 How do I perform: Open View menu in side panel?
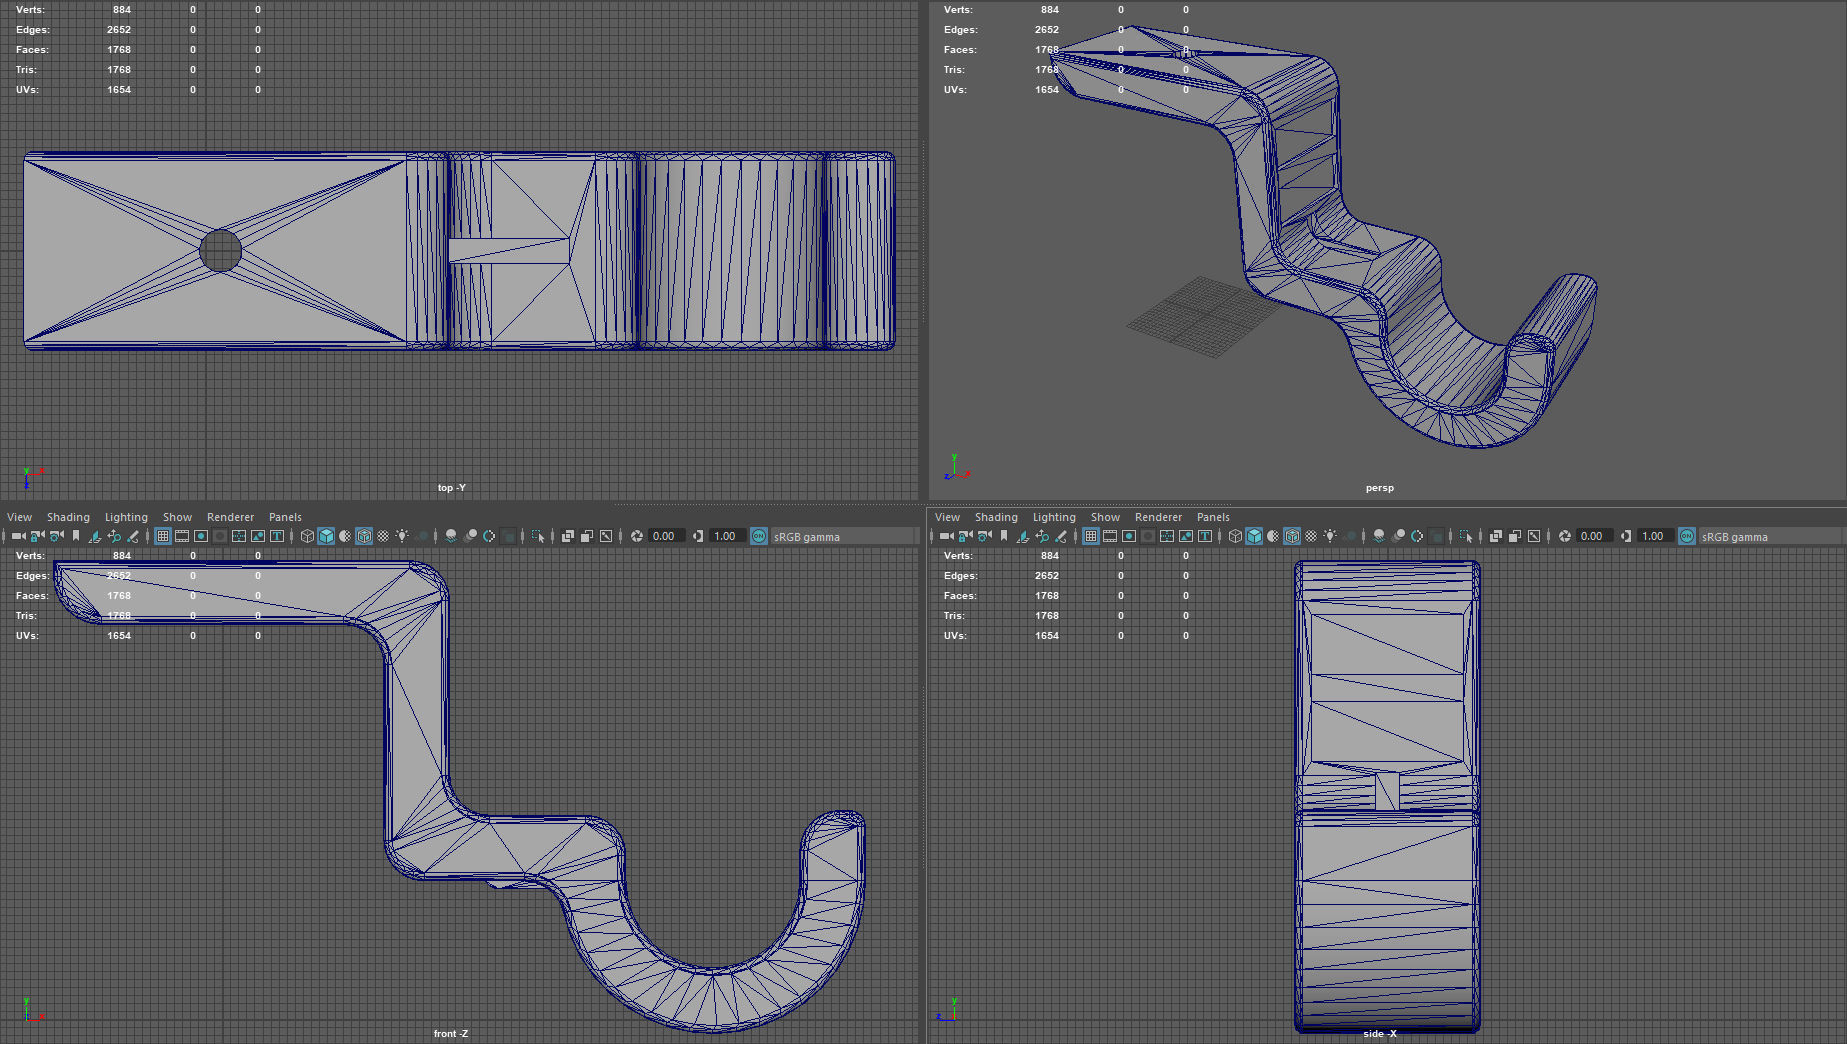pyautogui.click(x=947, y=517)
